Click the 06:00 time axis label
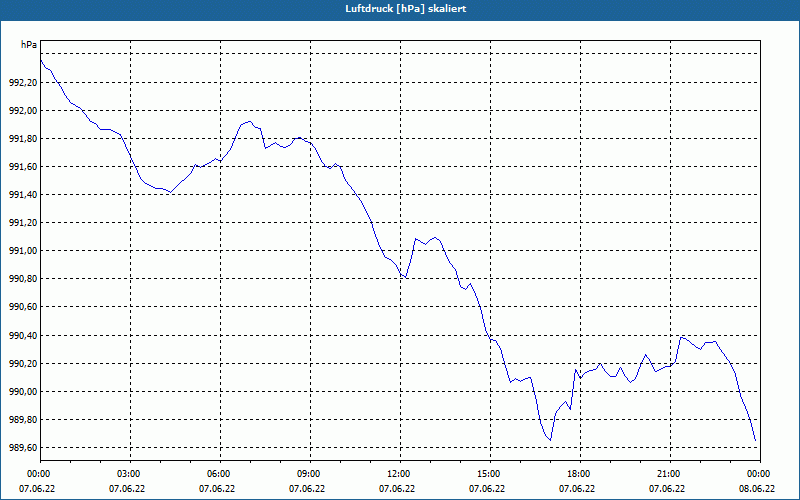The height and width of the screenshot is (500, 800). click(x=220, y=474)
